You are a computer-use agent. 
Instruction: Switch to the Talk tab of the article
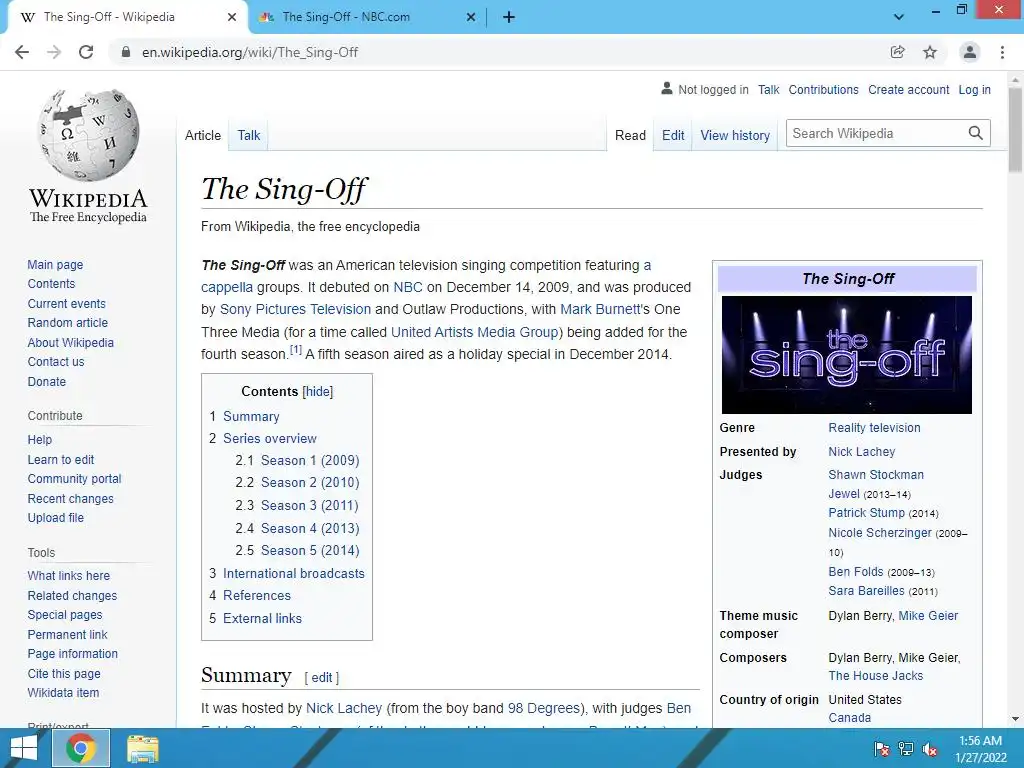click(x=249, y=135)
